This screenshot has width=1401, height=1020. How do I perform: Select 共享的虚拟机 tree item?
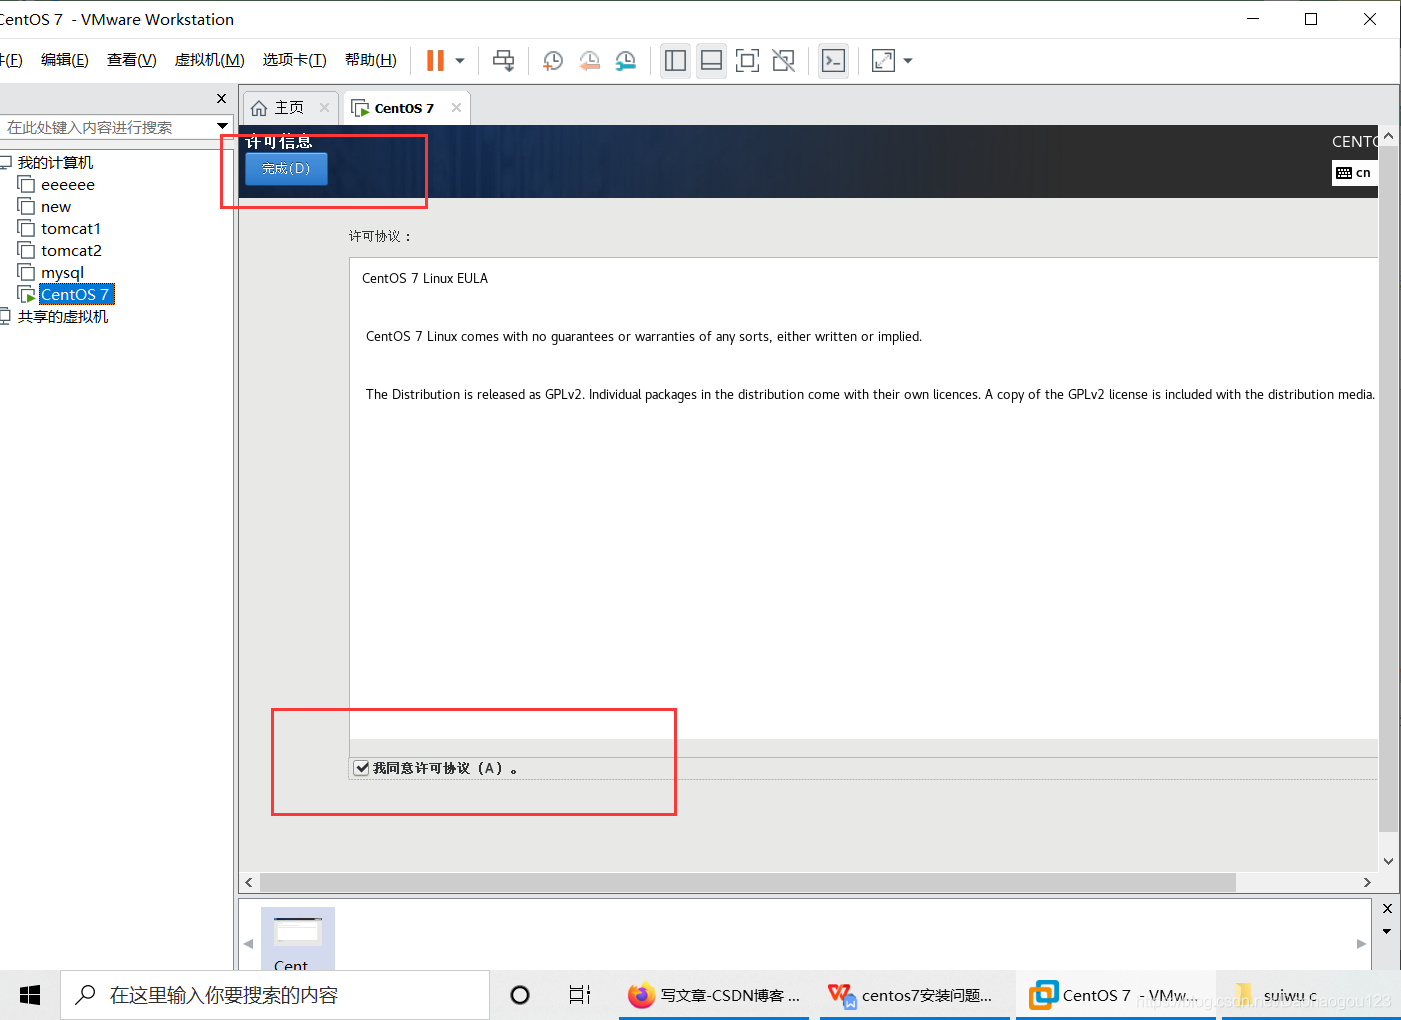62,317
